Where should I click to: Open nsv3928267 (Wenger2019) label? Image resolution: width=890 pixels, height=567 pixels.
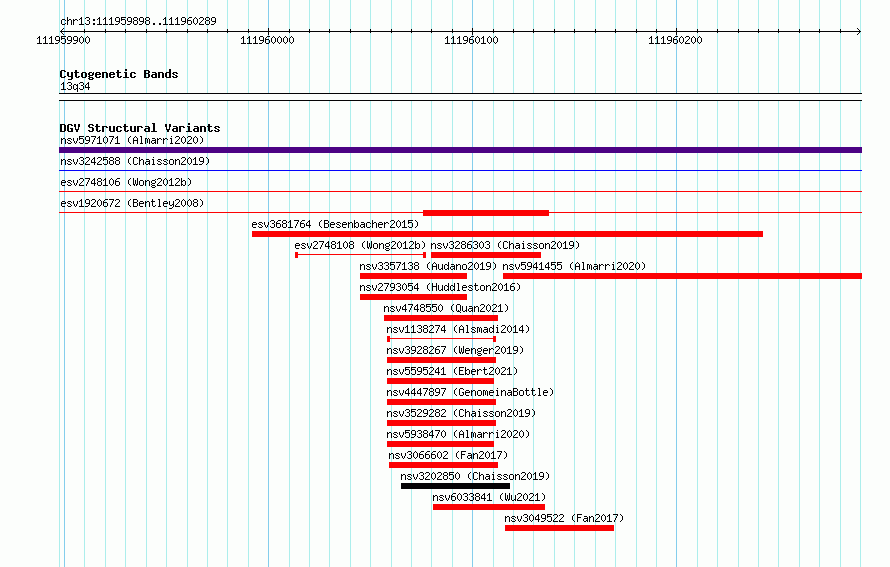455,350
